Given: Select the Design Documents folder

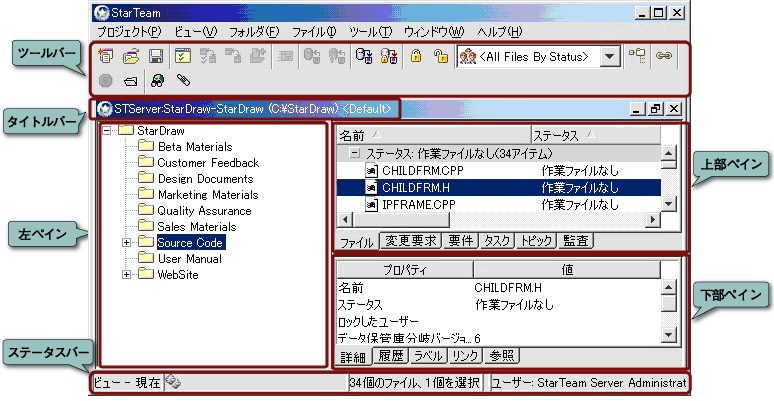Looking at the screenshot, I should [x=205, y=179].
